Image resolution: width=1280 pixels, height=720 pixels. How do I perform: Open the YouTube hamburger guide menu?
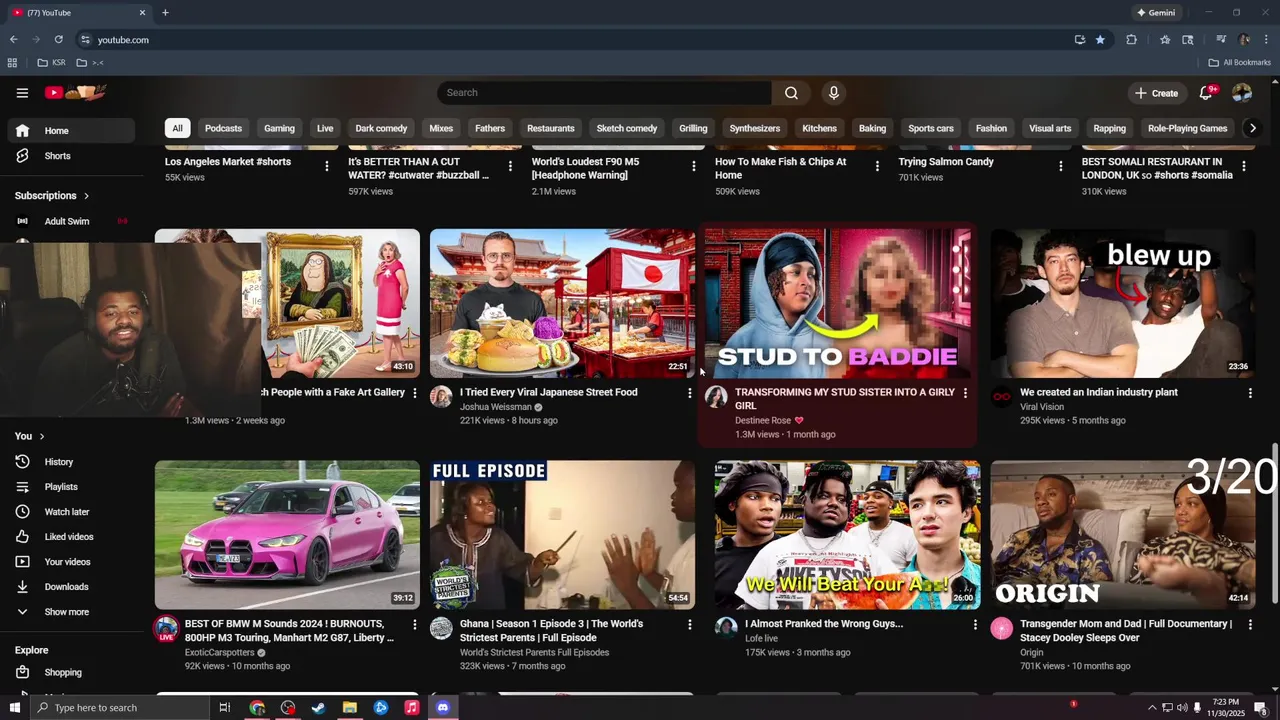pyautogui.click(x=22, y=93)
